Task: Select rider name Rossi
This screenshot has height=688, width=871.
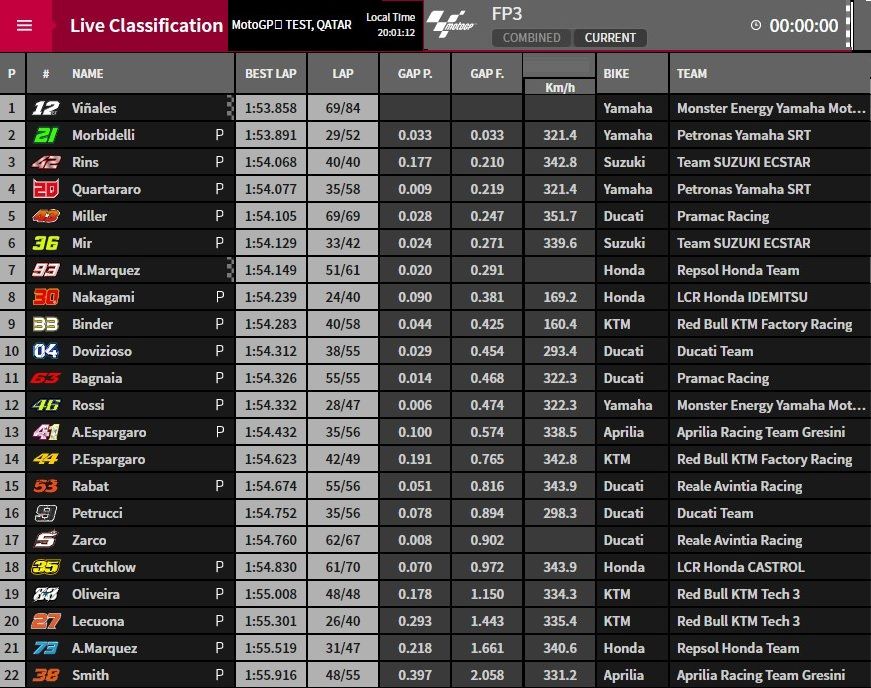Action: coord(88,405)
